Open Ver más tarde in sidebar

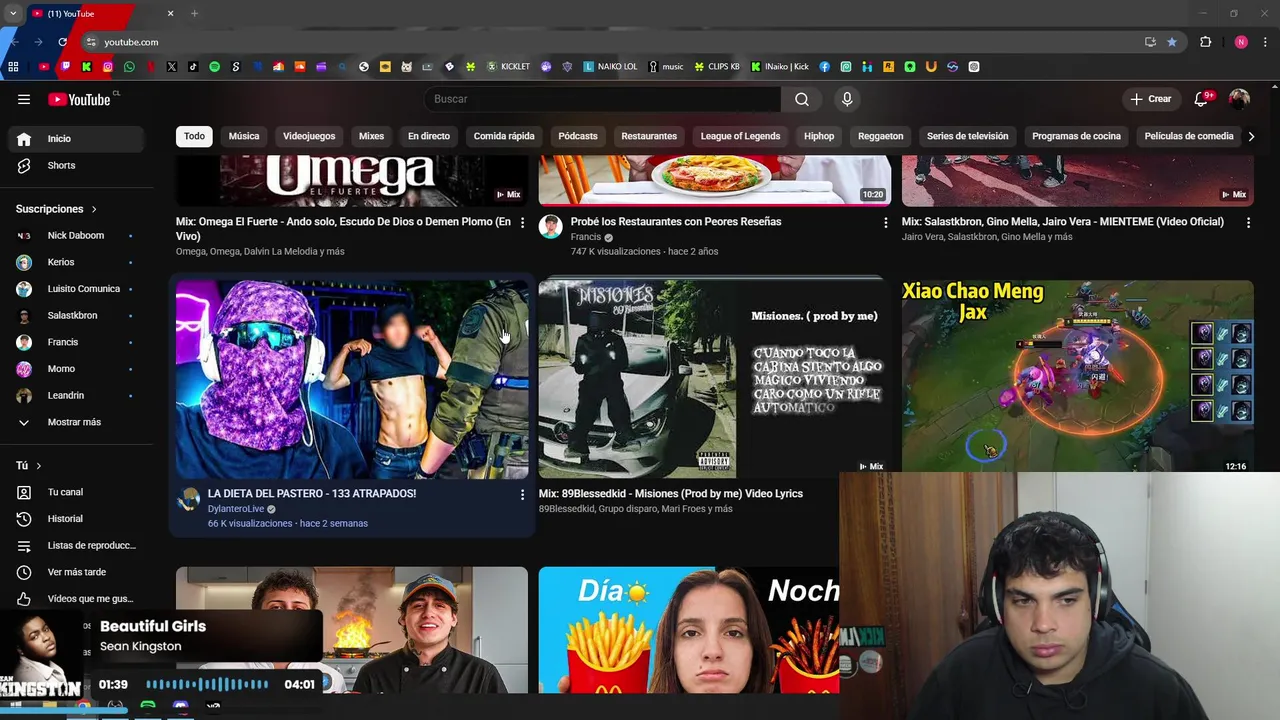[76, 572]
